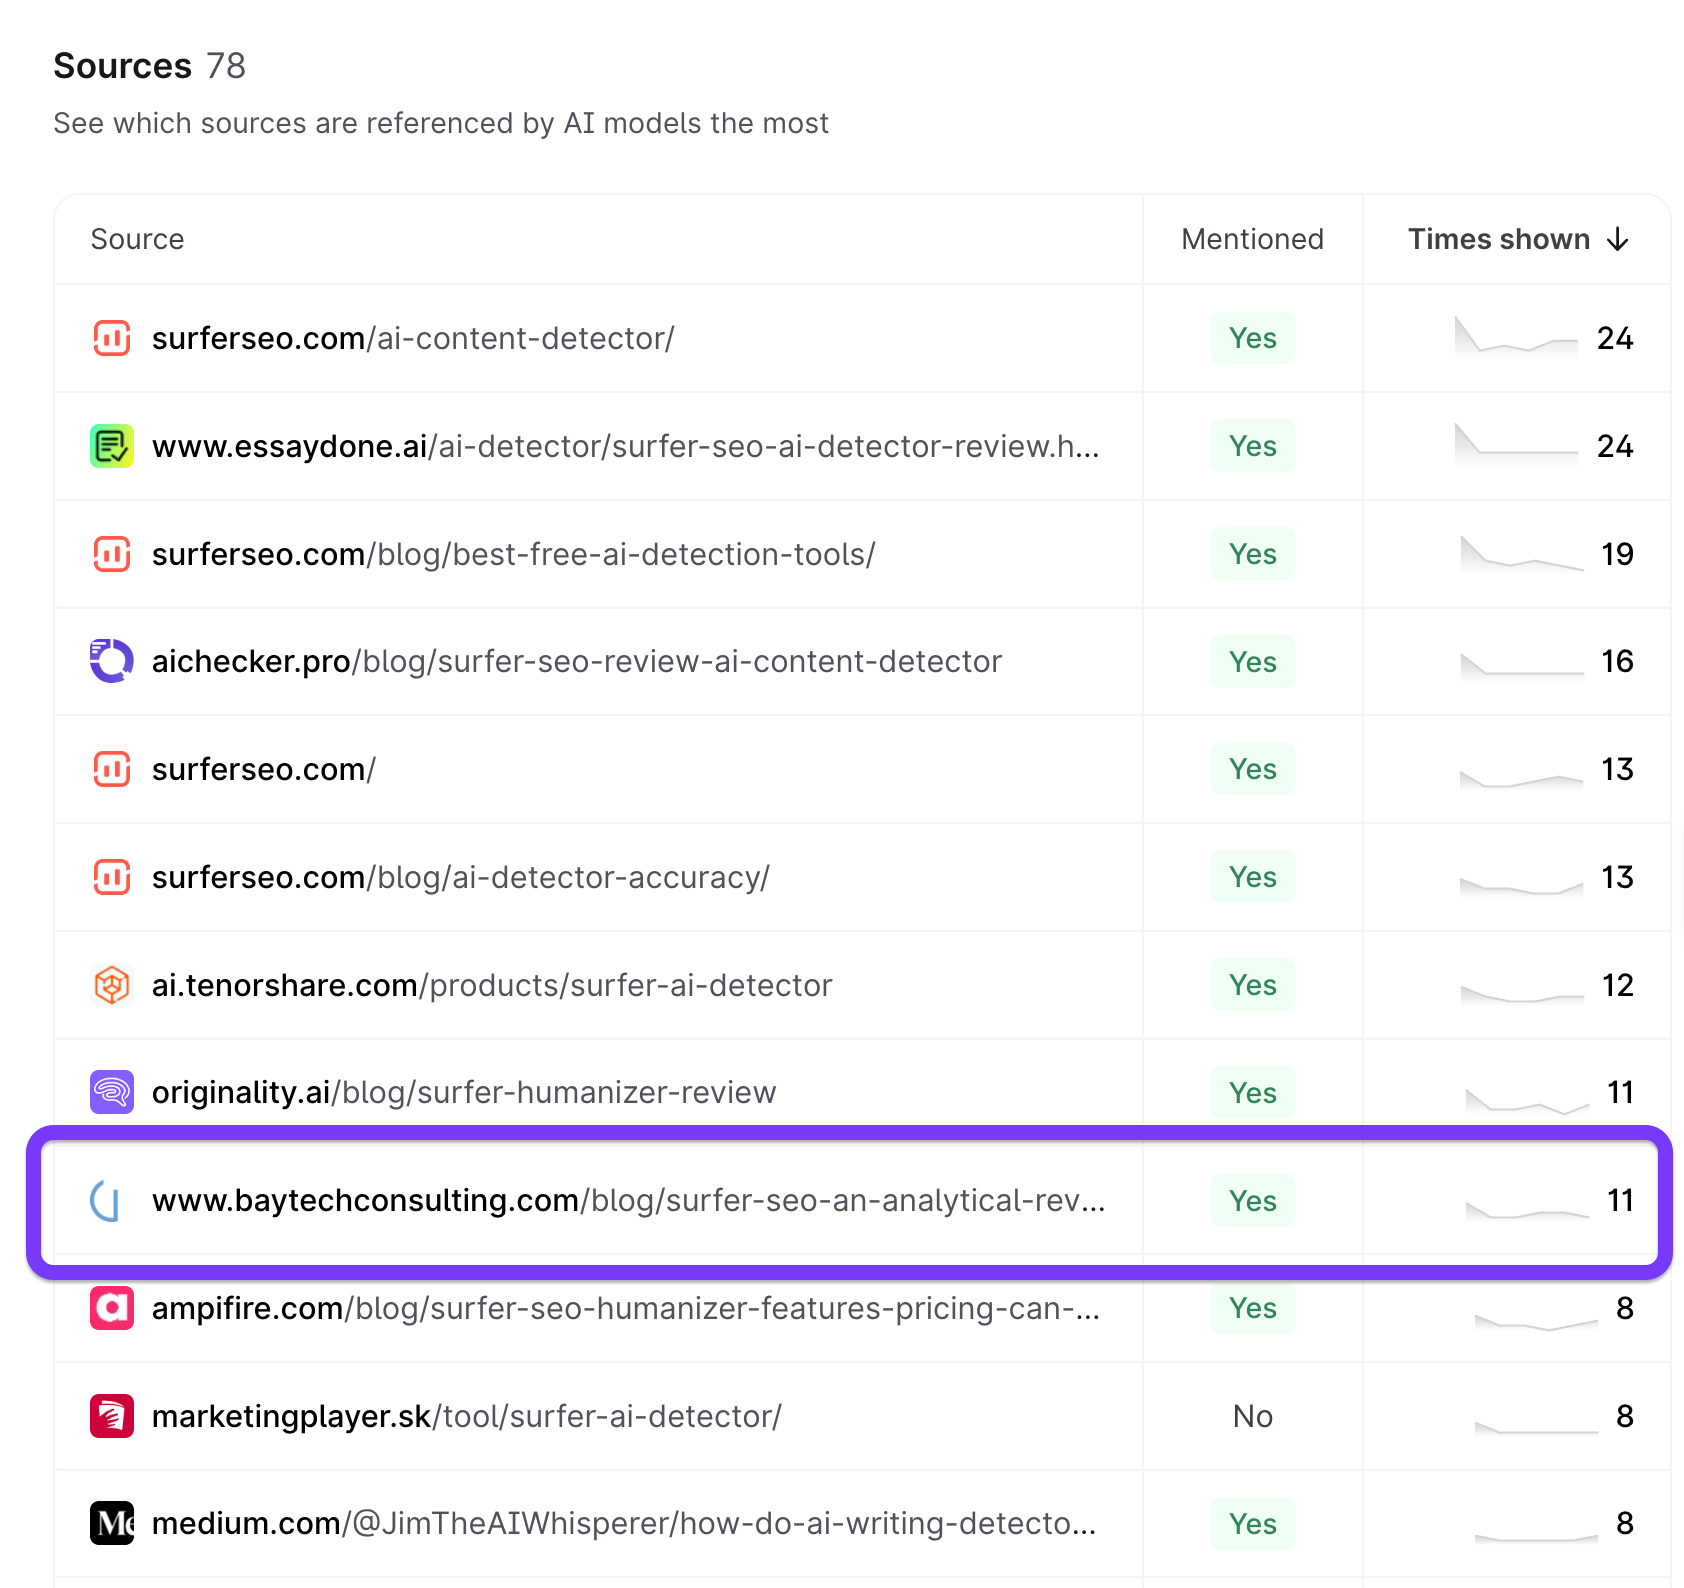Click the sparkline for aichecker.pro row
The height and width of the screenshot is (1588, 1684).
pyautogui.click(x=1521, y=665)
